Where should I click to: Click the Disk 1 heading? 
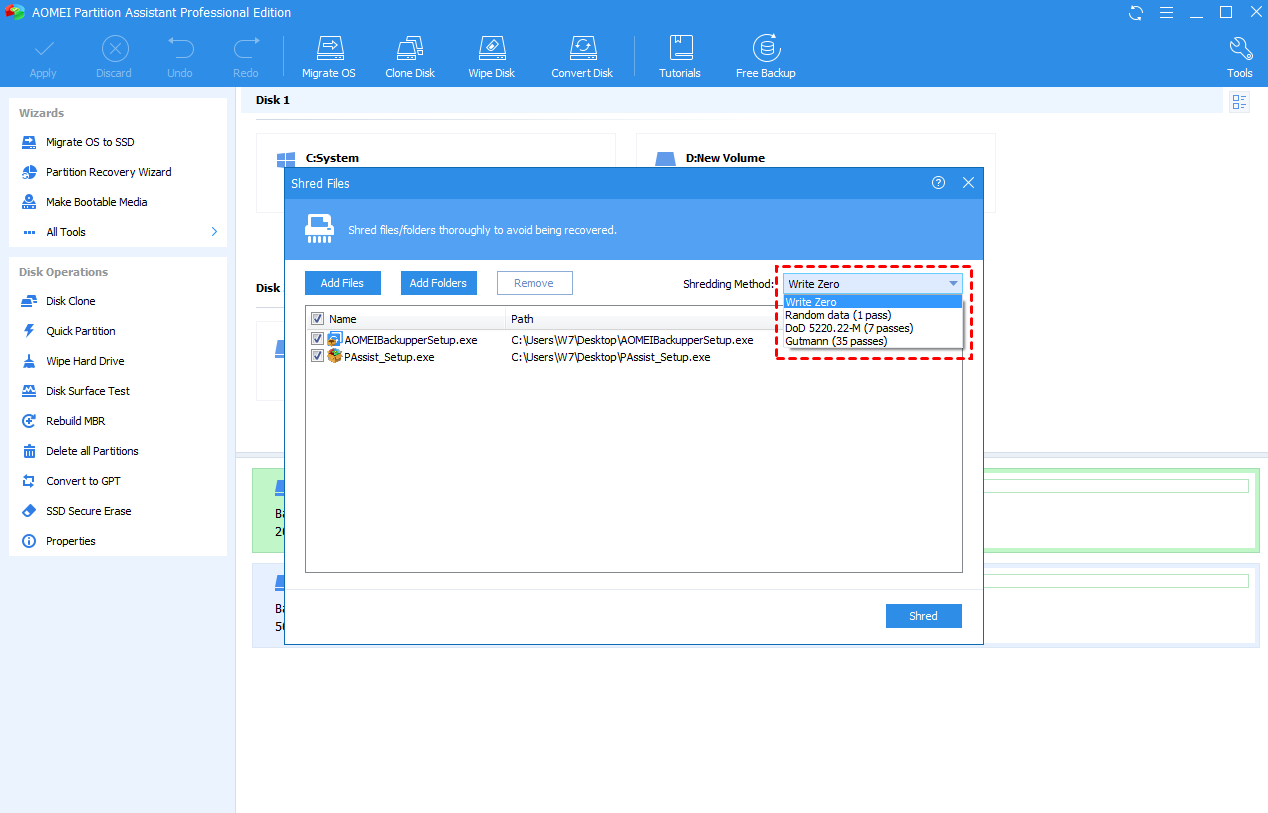pos(273,100)
